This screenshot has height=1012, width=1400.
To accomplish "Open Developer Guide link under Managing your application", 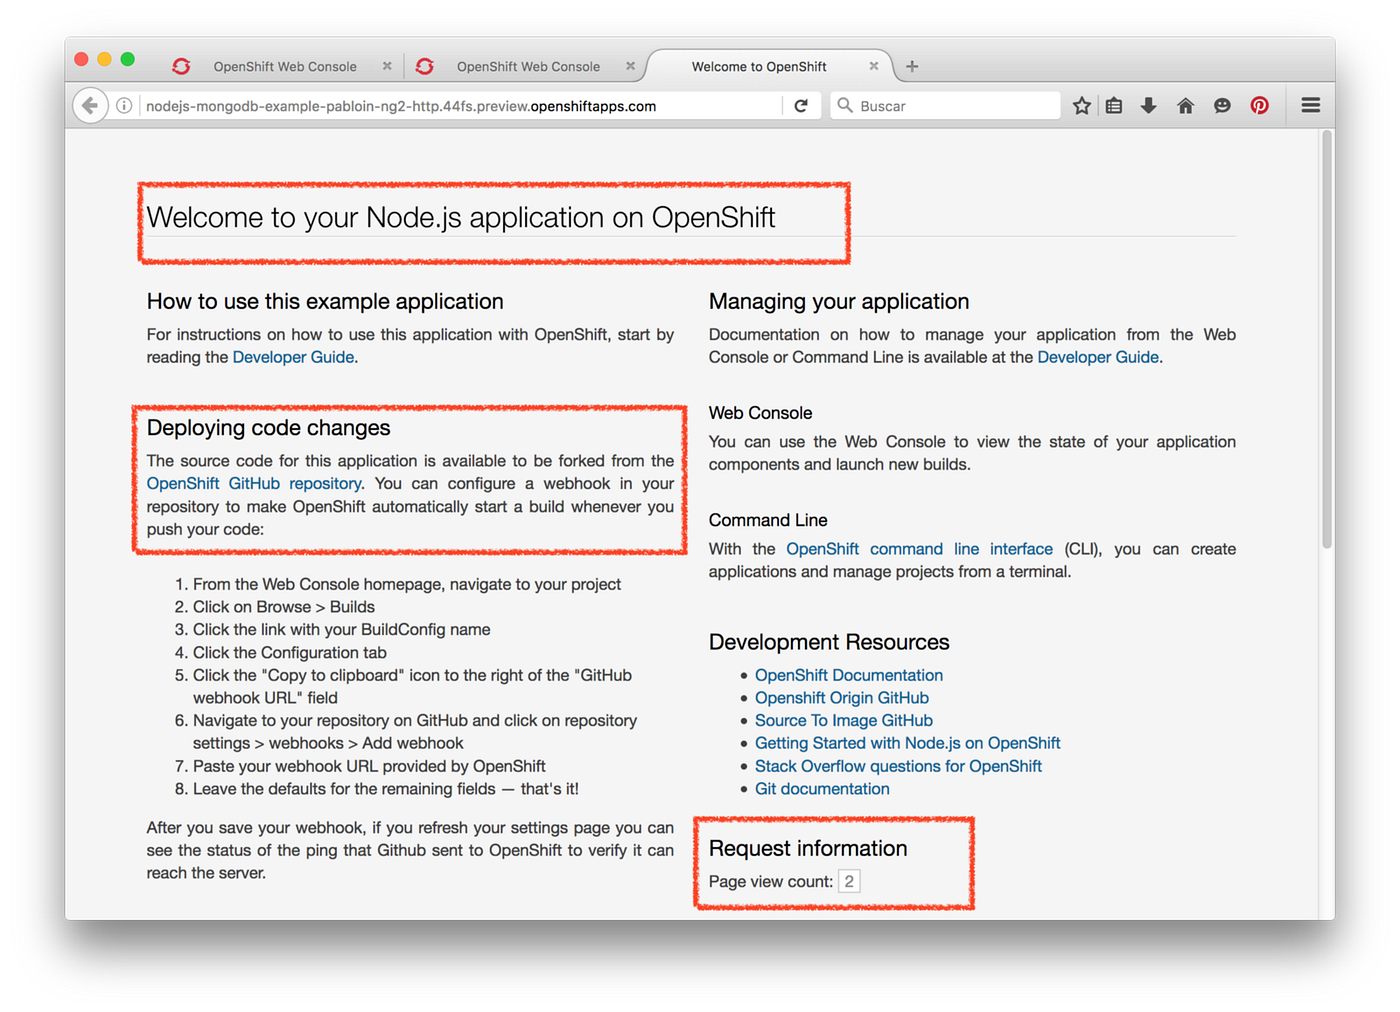I will [x=1098, y=357].
